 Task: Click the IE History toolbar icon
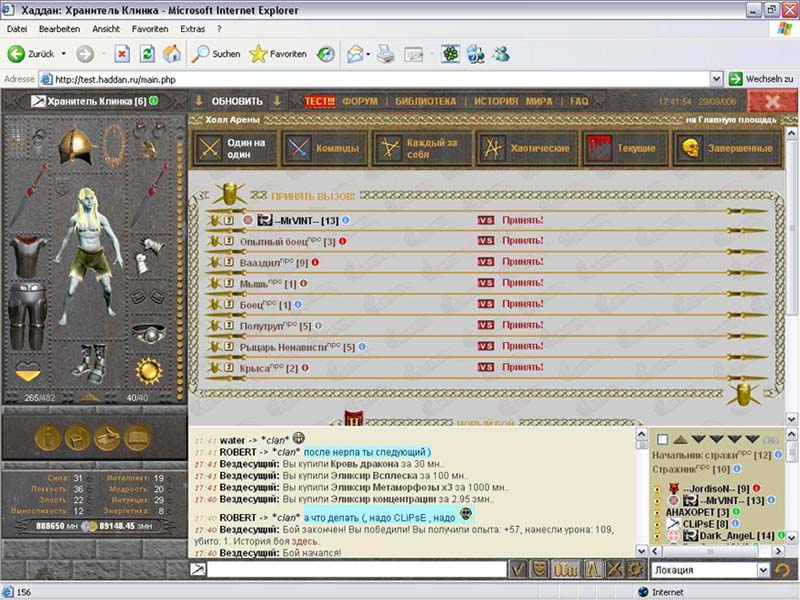click(x=326, y=54)
